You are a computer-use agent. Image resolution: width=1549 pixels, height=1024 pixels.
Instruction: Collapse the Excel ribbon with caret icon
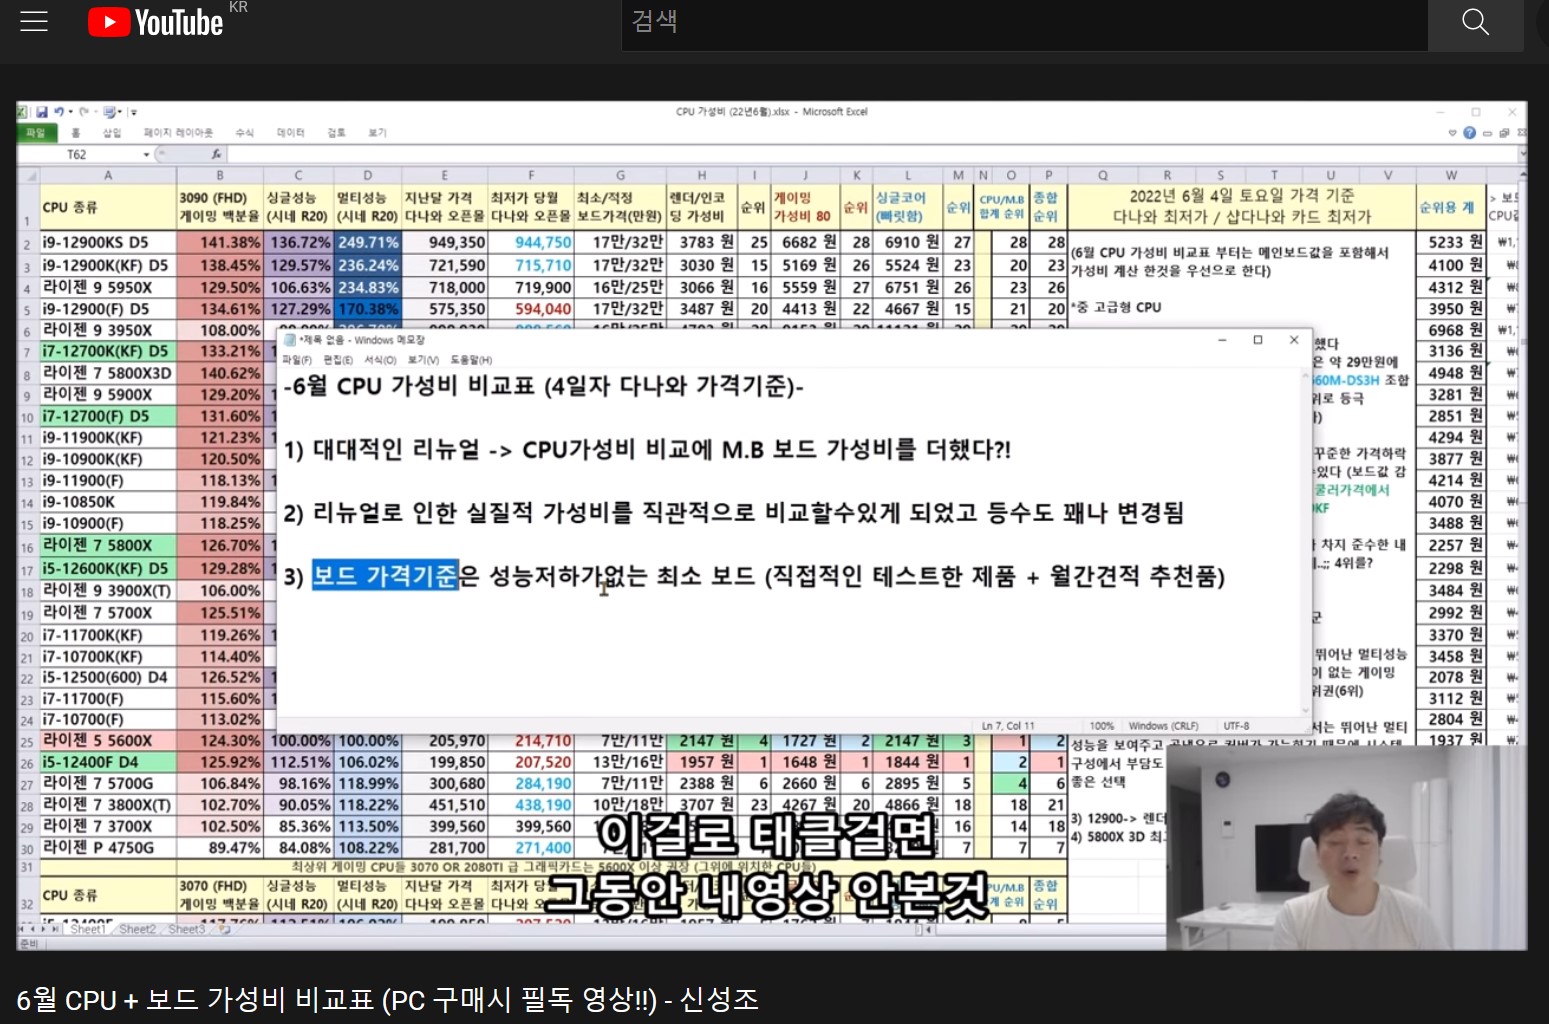(1453, 132)
